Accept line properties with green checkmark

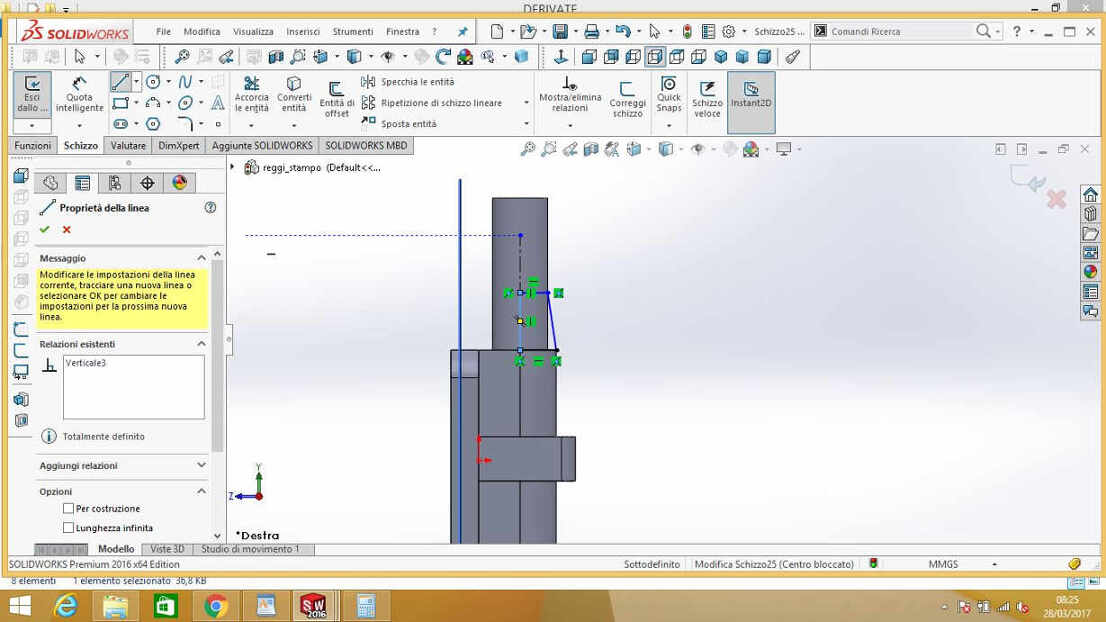(x=45, y=229)
